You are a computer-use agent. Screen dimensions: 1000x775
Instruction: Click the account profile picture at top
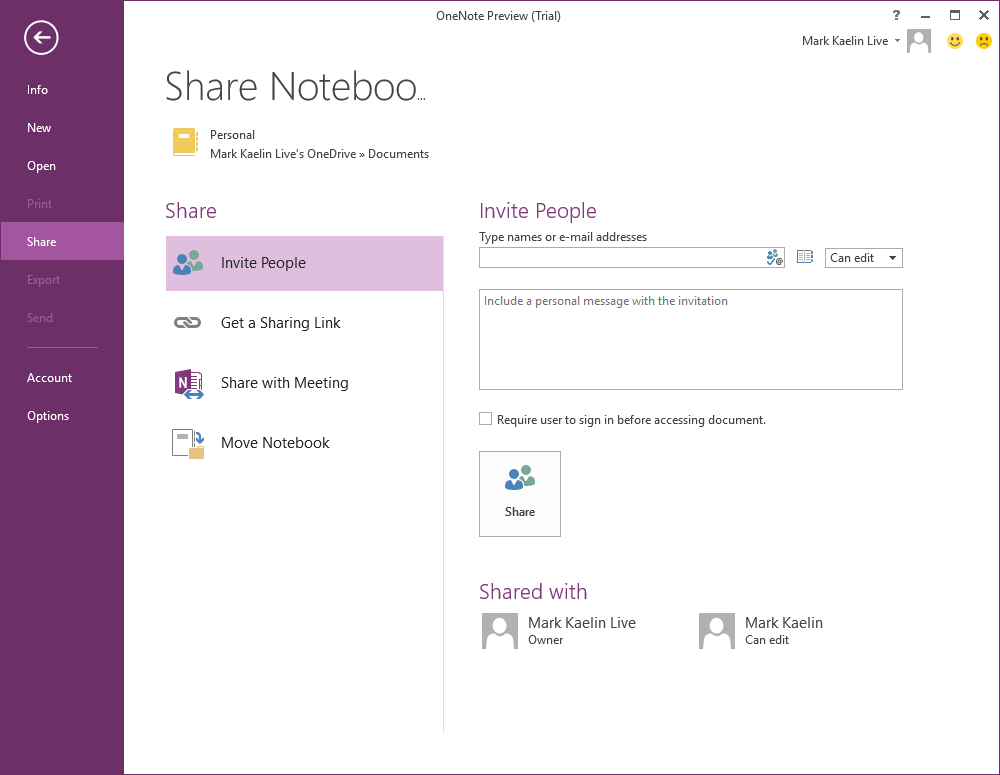coord(918,41)
